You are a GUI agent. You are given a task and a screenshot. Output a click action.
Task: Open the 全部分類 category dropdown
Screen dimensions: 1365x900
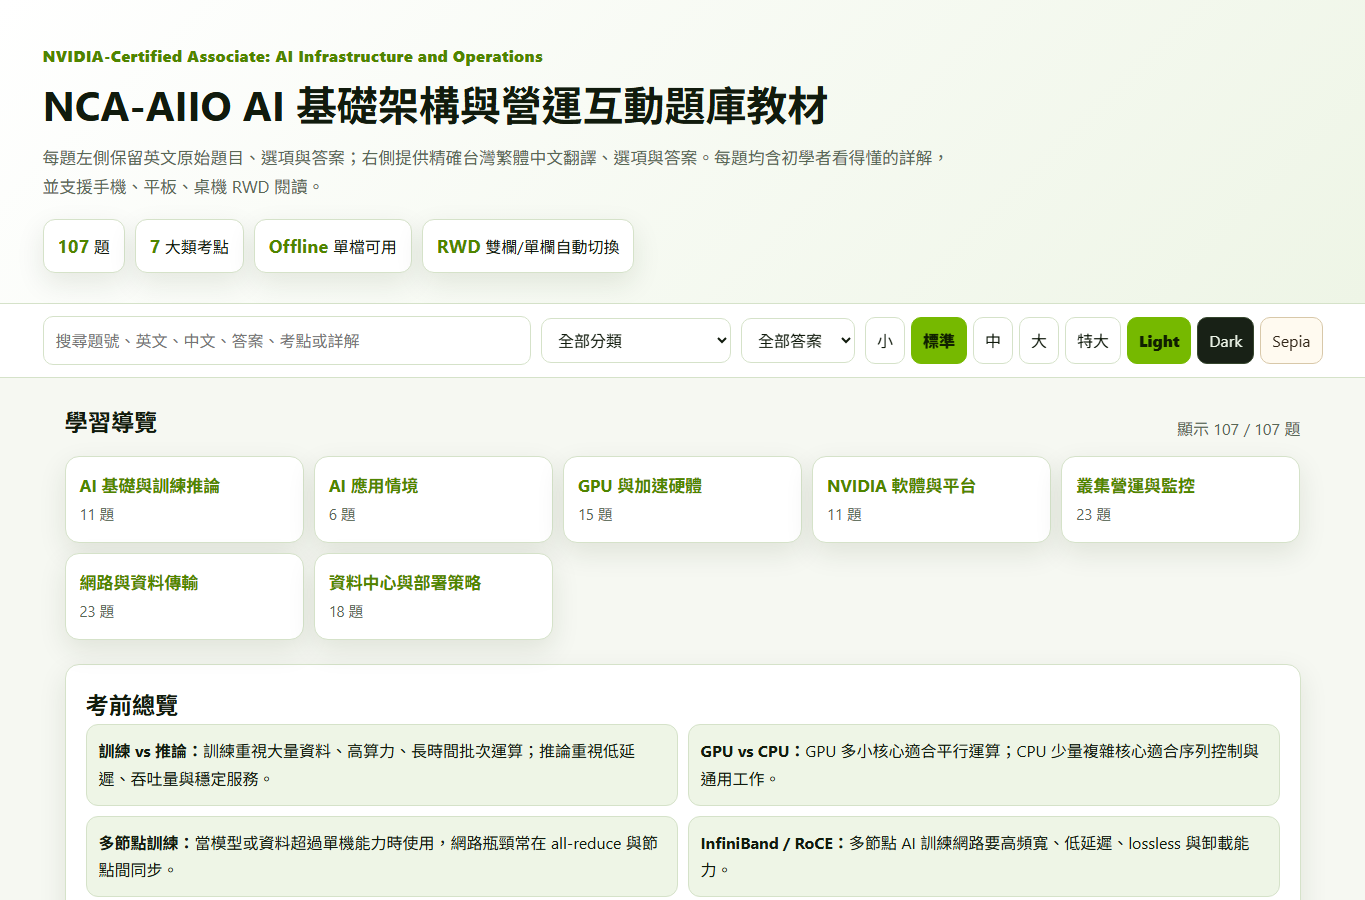636,341
